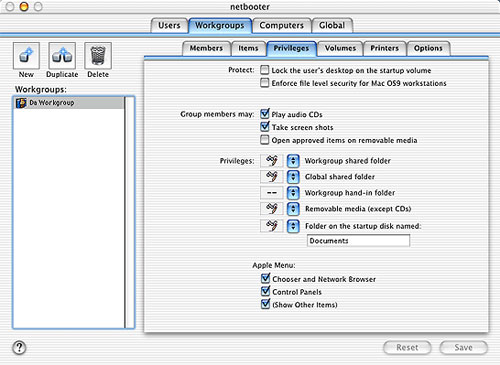
Task: Click the Duplicate workgroup icon
Action: tap(62, 55)
